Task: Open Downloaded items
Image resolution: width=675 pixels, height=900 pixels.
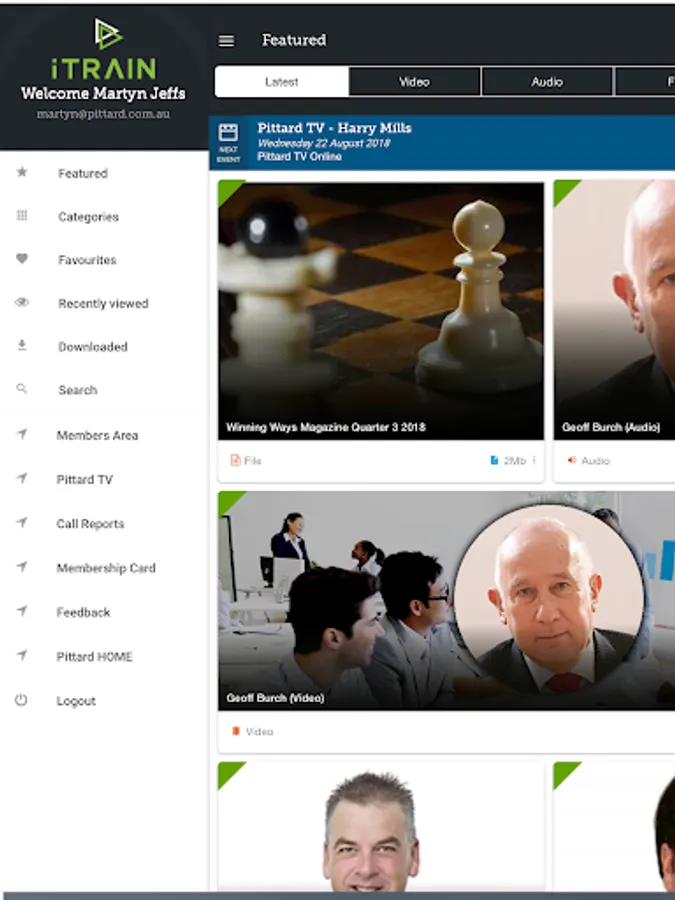Action: tap(93, 347)
